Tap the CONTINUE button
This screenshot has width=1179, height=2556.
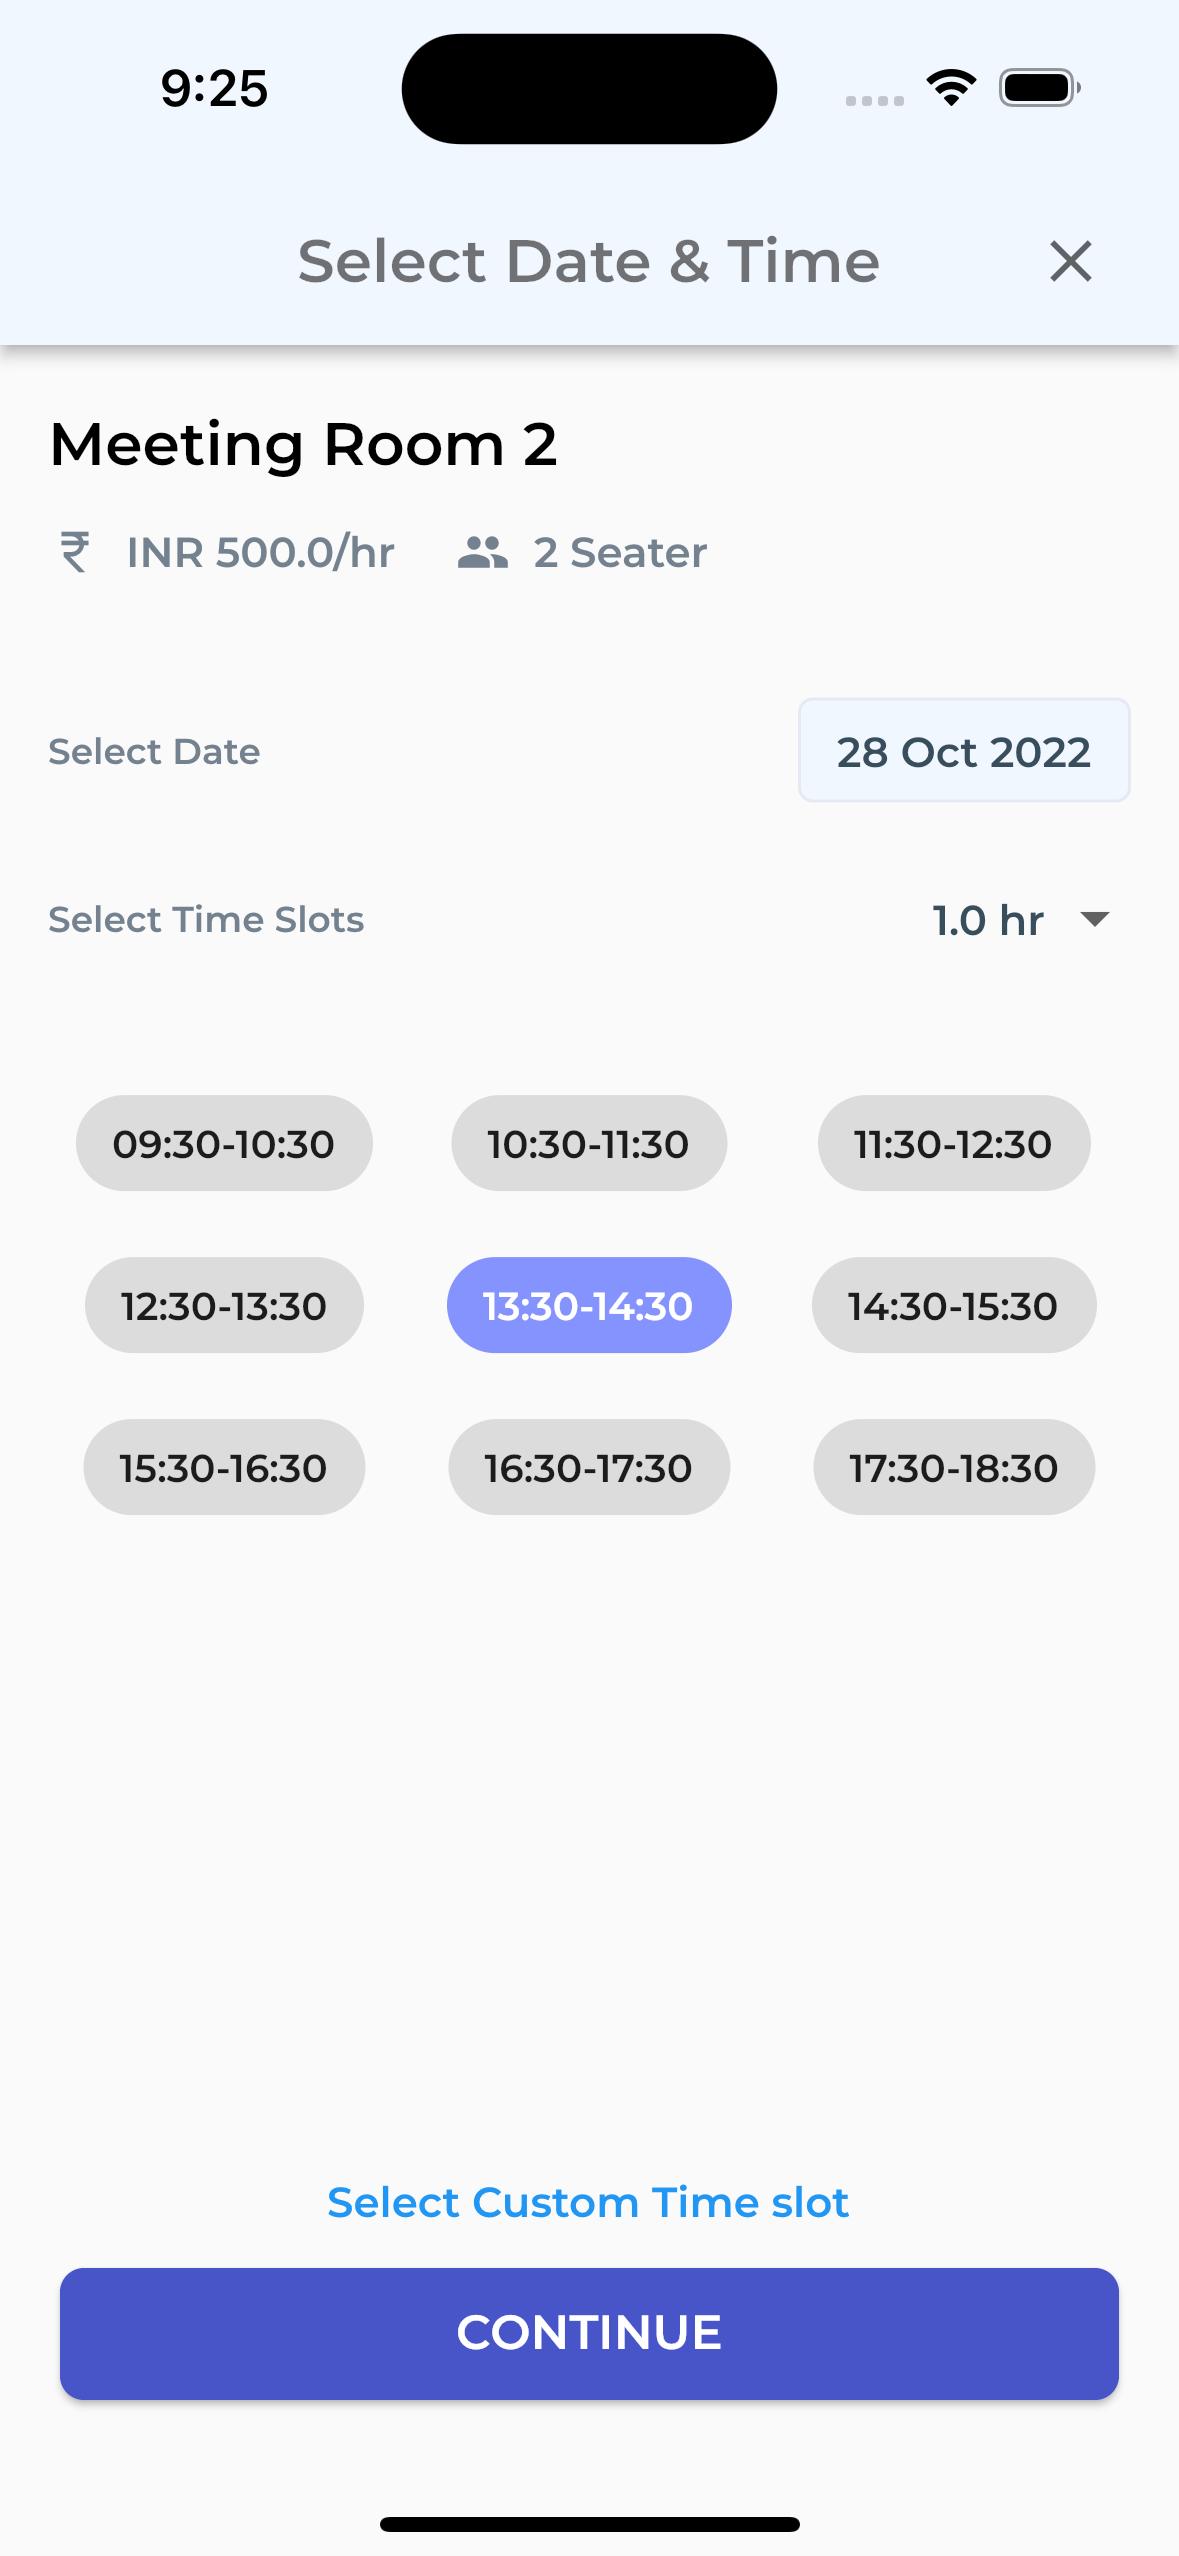pos(589,2333)
